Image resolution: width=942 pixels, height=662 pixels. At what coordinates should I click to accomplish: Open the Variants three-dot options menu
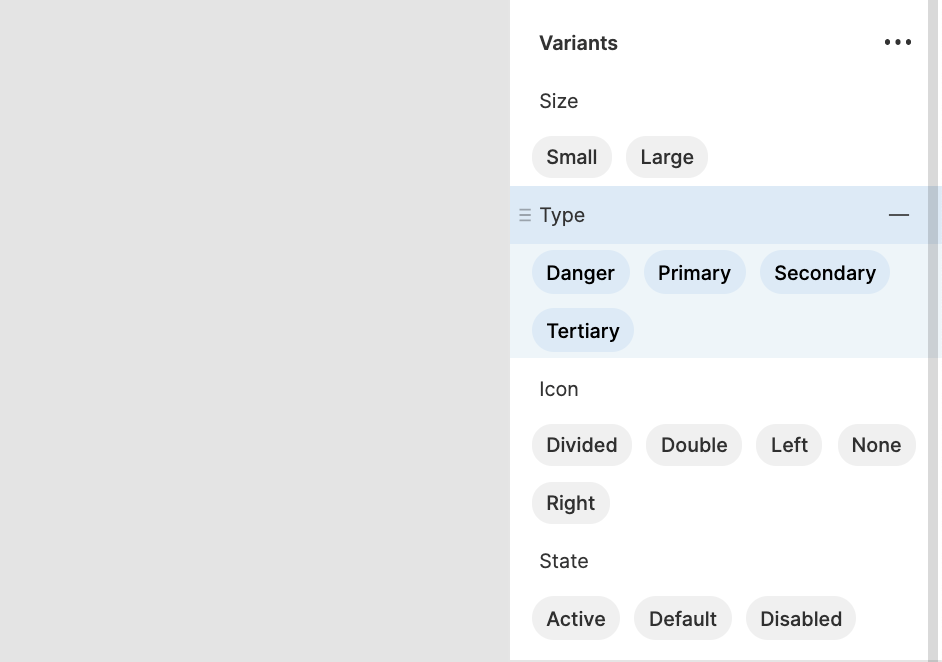point(898,43)
